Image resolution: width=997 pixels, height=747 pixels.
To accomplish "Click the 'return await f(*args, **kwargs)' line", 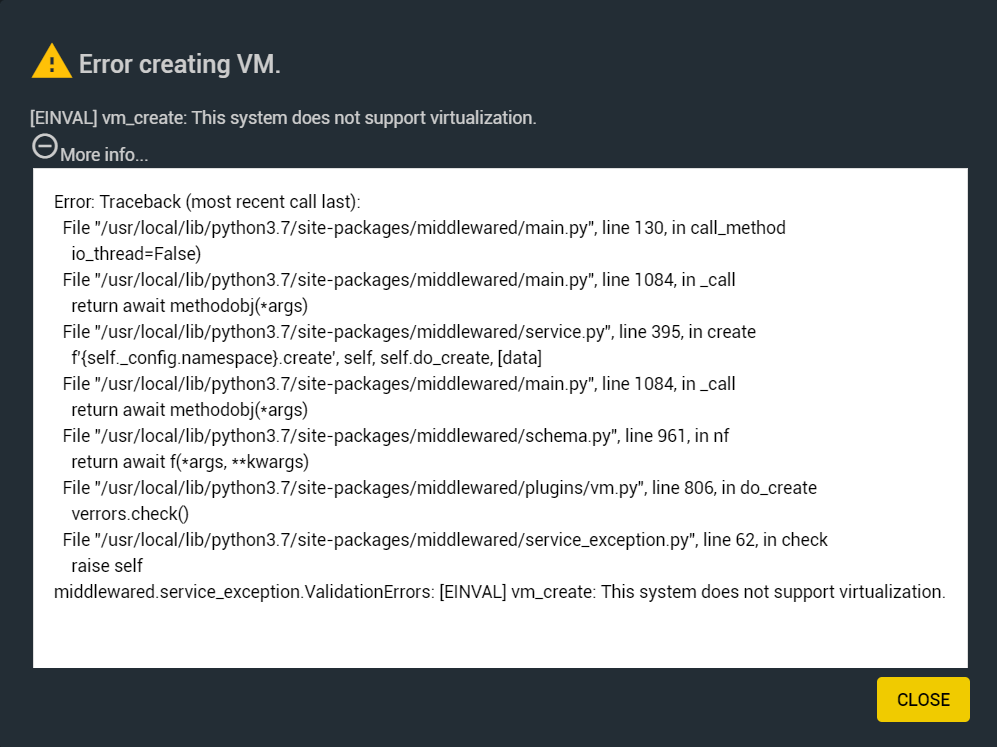I will pyautogui.click(x=190, y=462).
